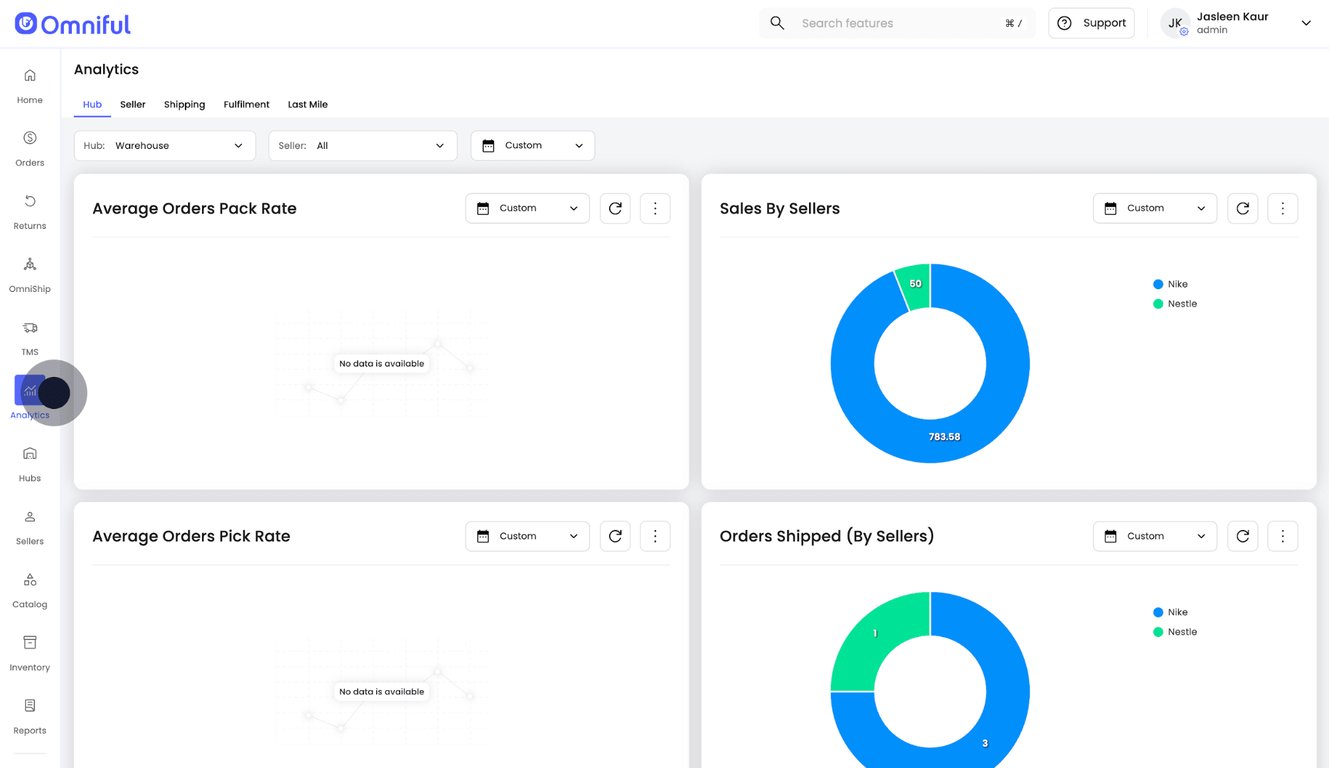Refresh the Average Orders Pick Rate chart
Screen dimensions: 1329x768
tap(615, 536)
